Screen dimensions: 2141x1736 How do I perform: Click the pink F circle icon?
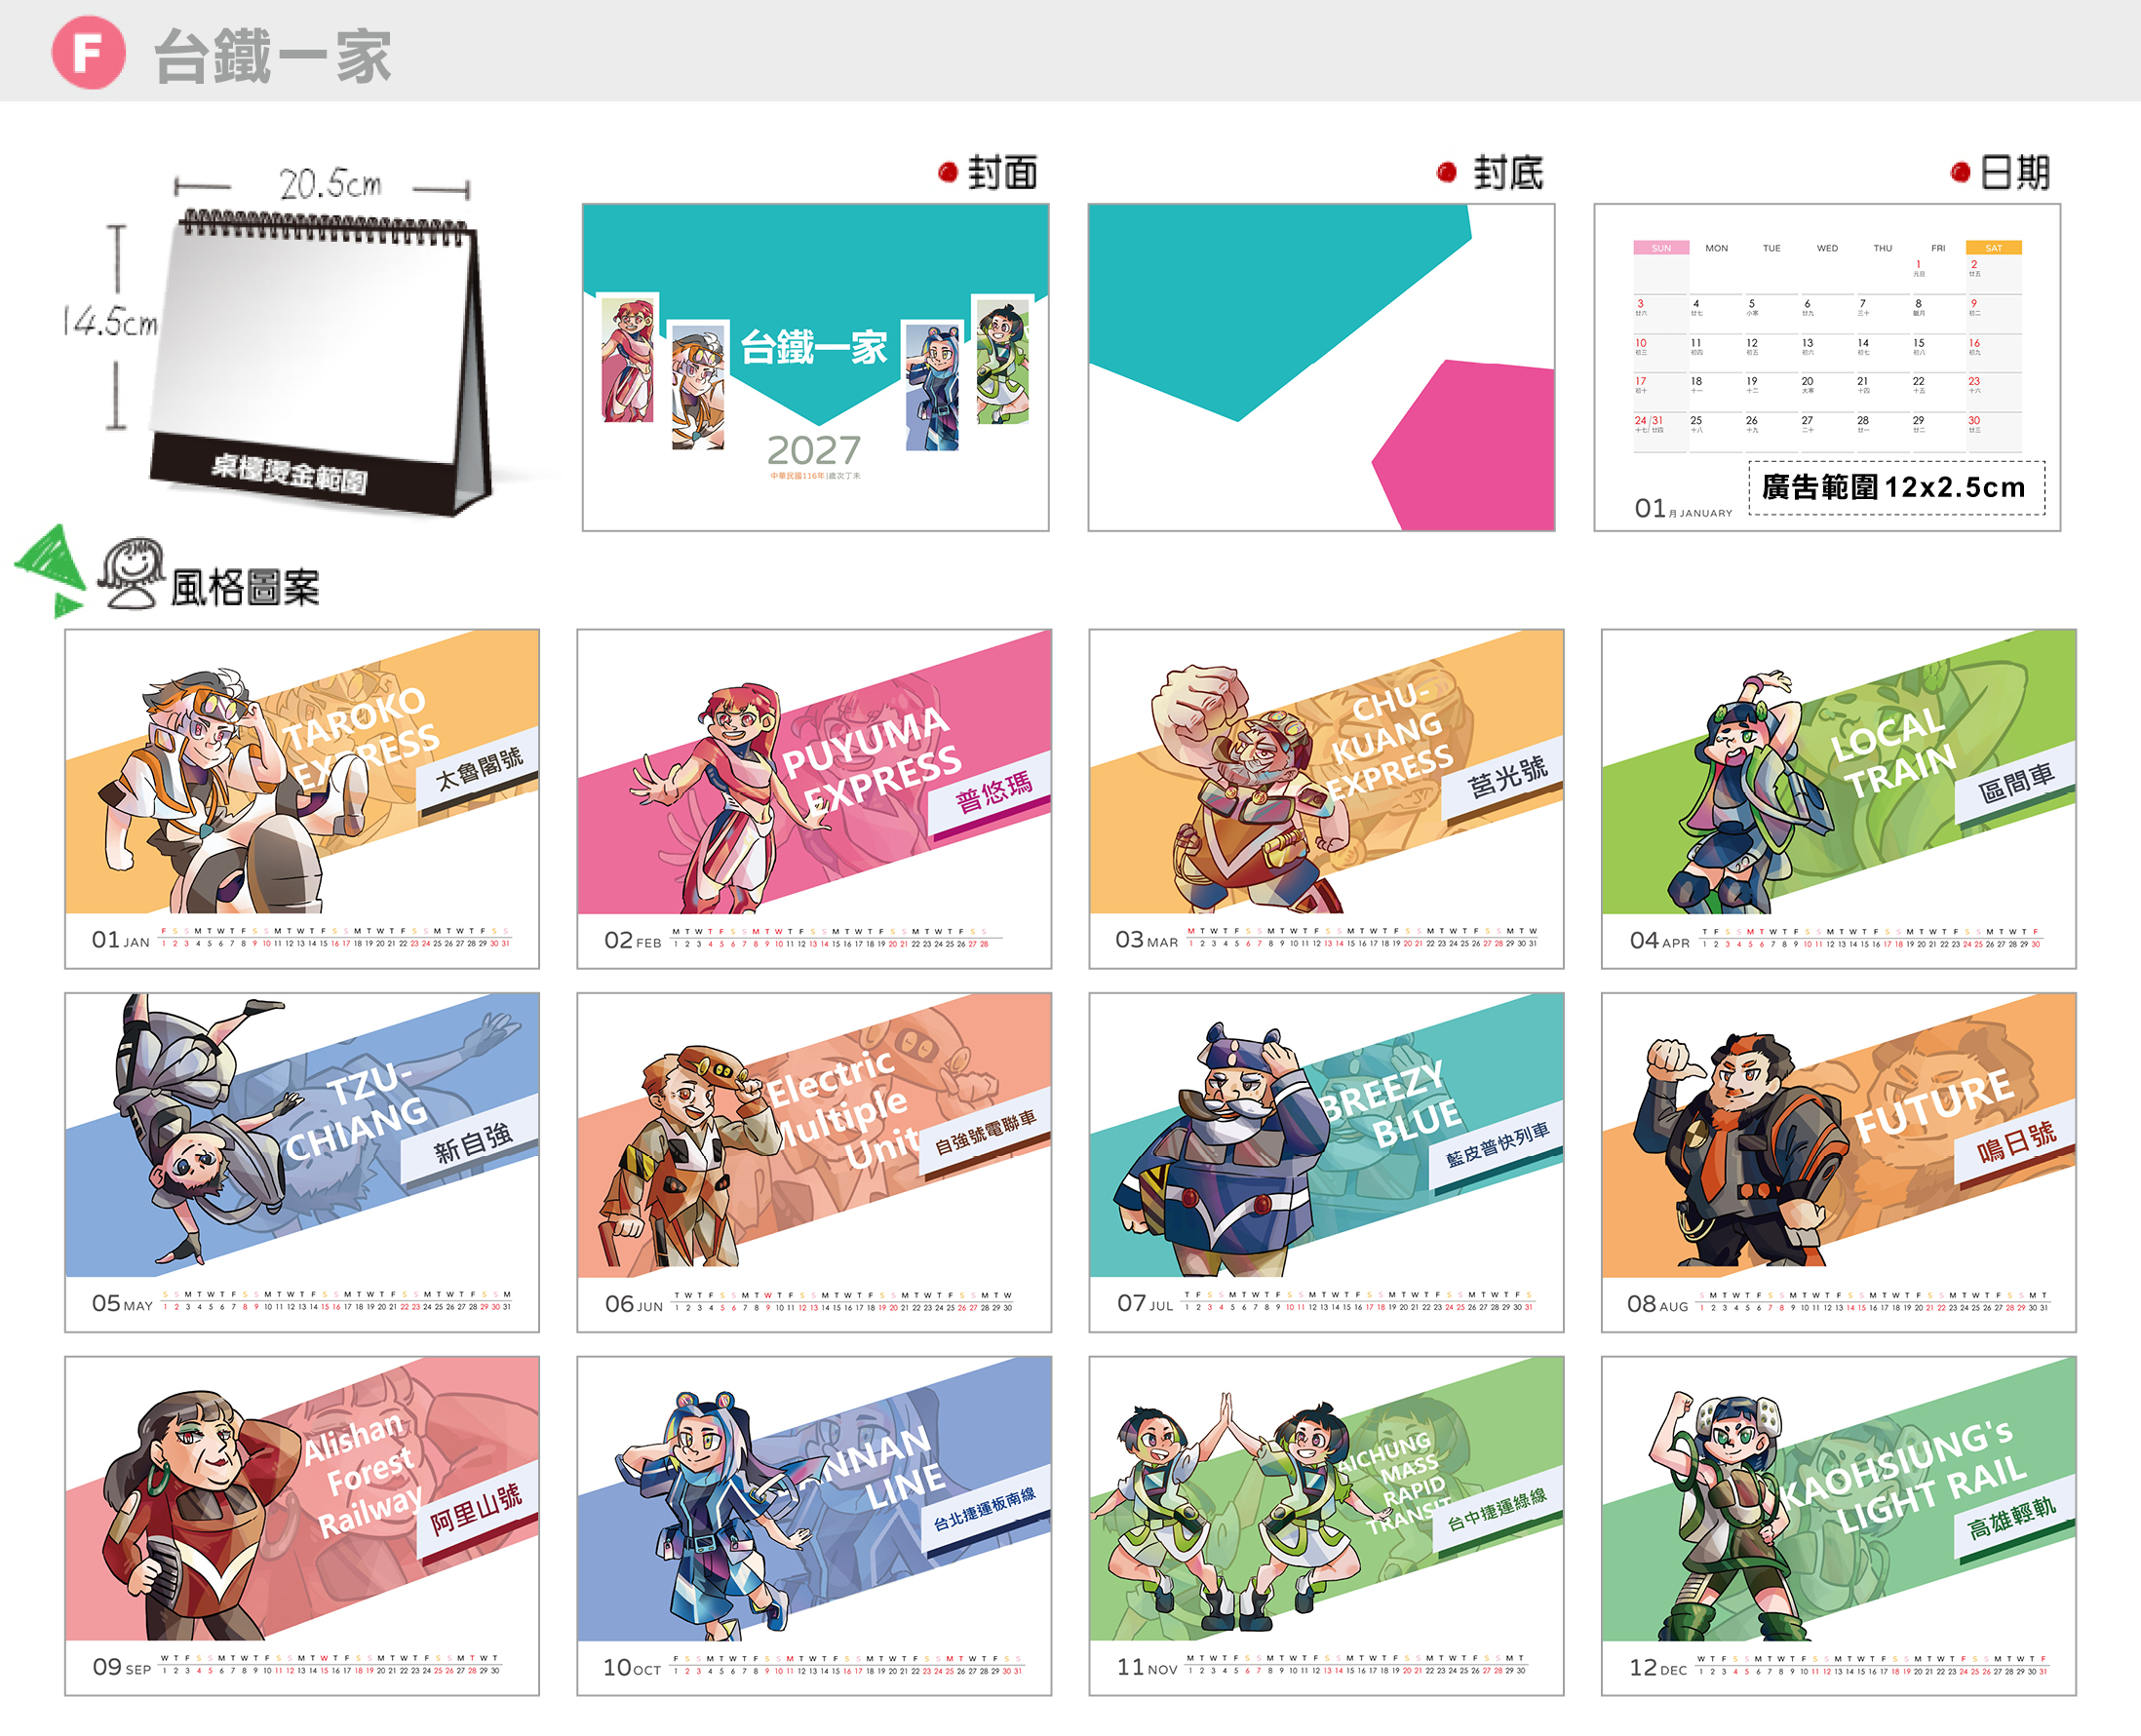point(88,53)
